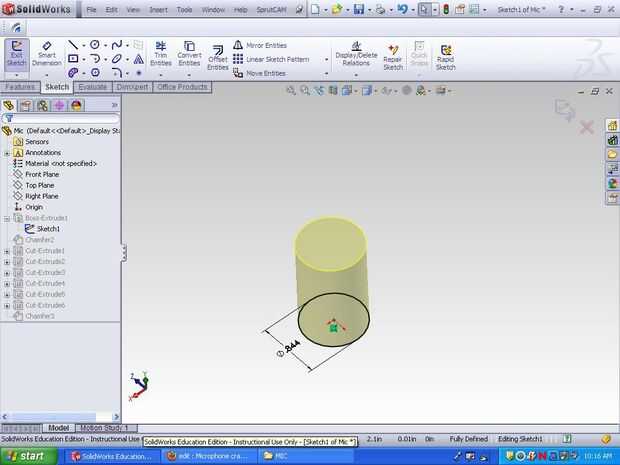620x465 pixels.
Task: Click the Open file icon
Action: point(337,9)
